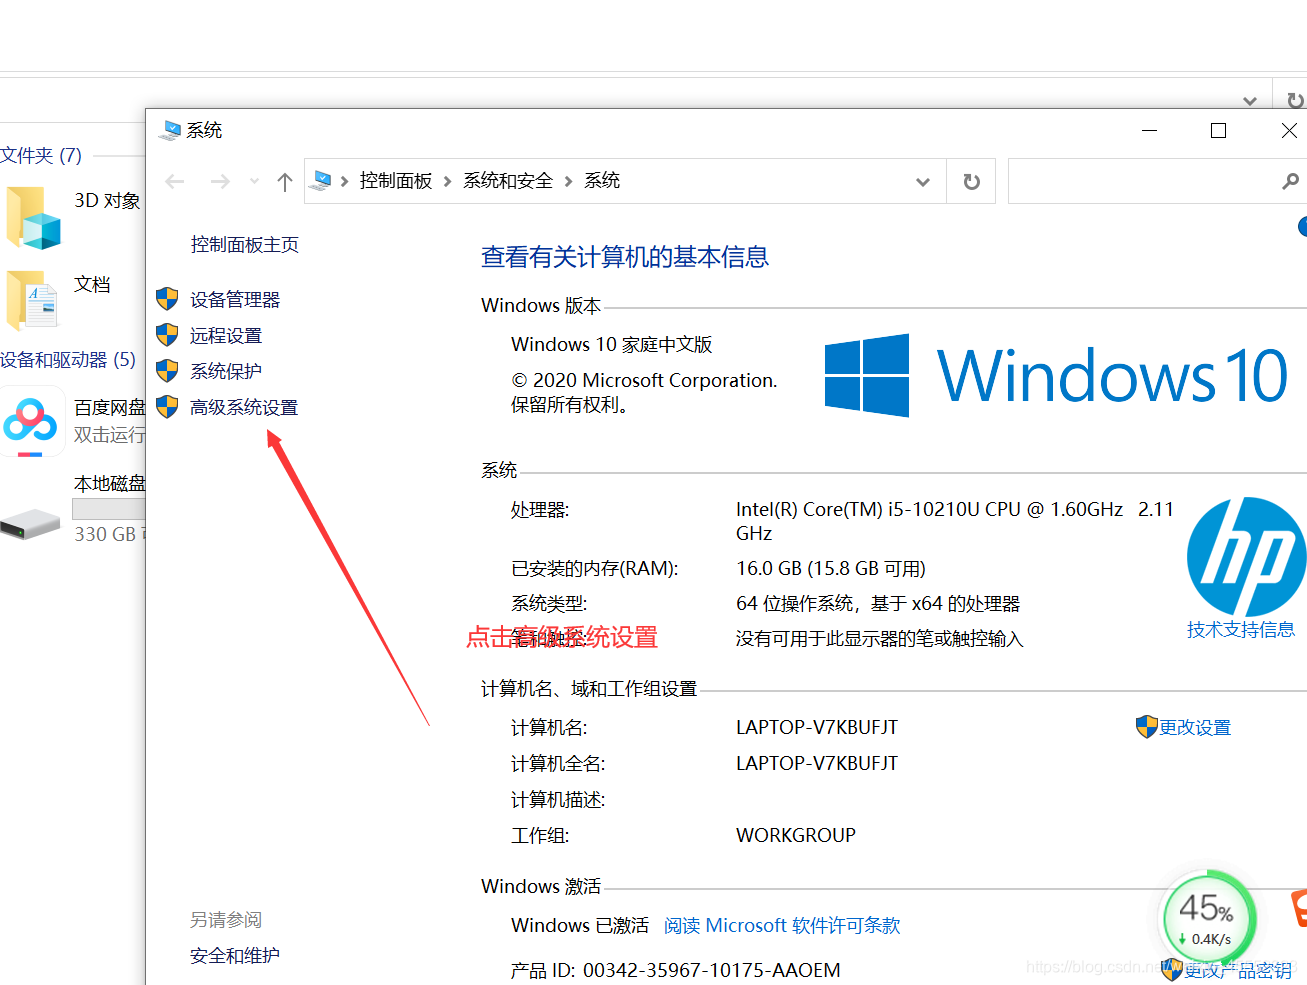Click the shield icon beside 远程设置
Viewport: 1307px width, 985px height.
click(167, 335)
